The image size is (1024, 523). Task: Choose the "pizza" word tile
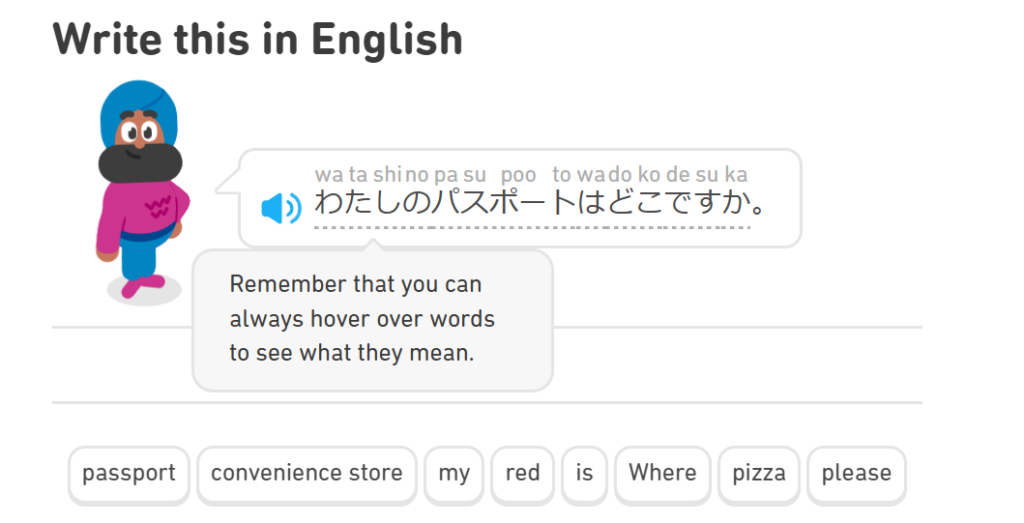tap(759, 474)
